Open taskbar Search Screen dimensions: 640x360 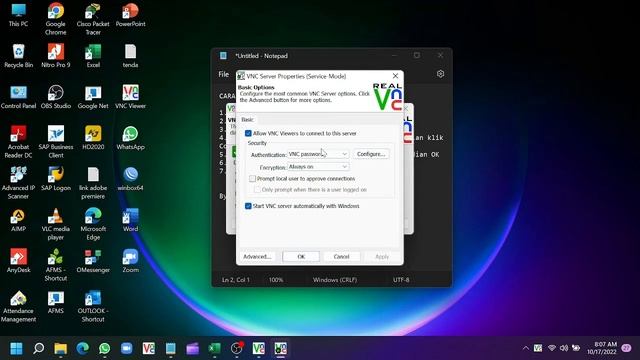[38, 349]
